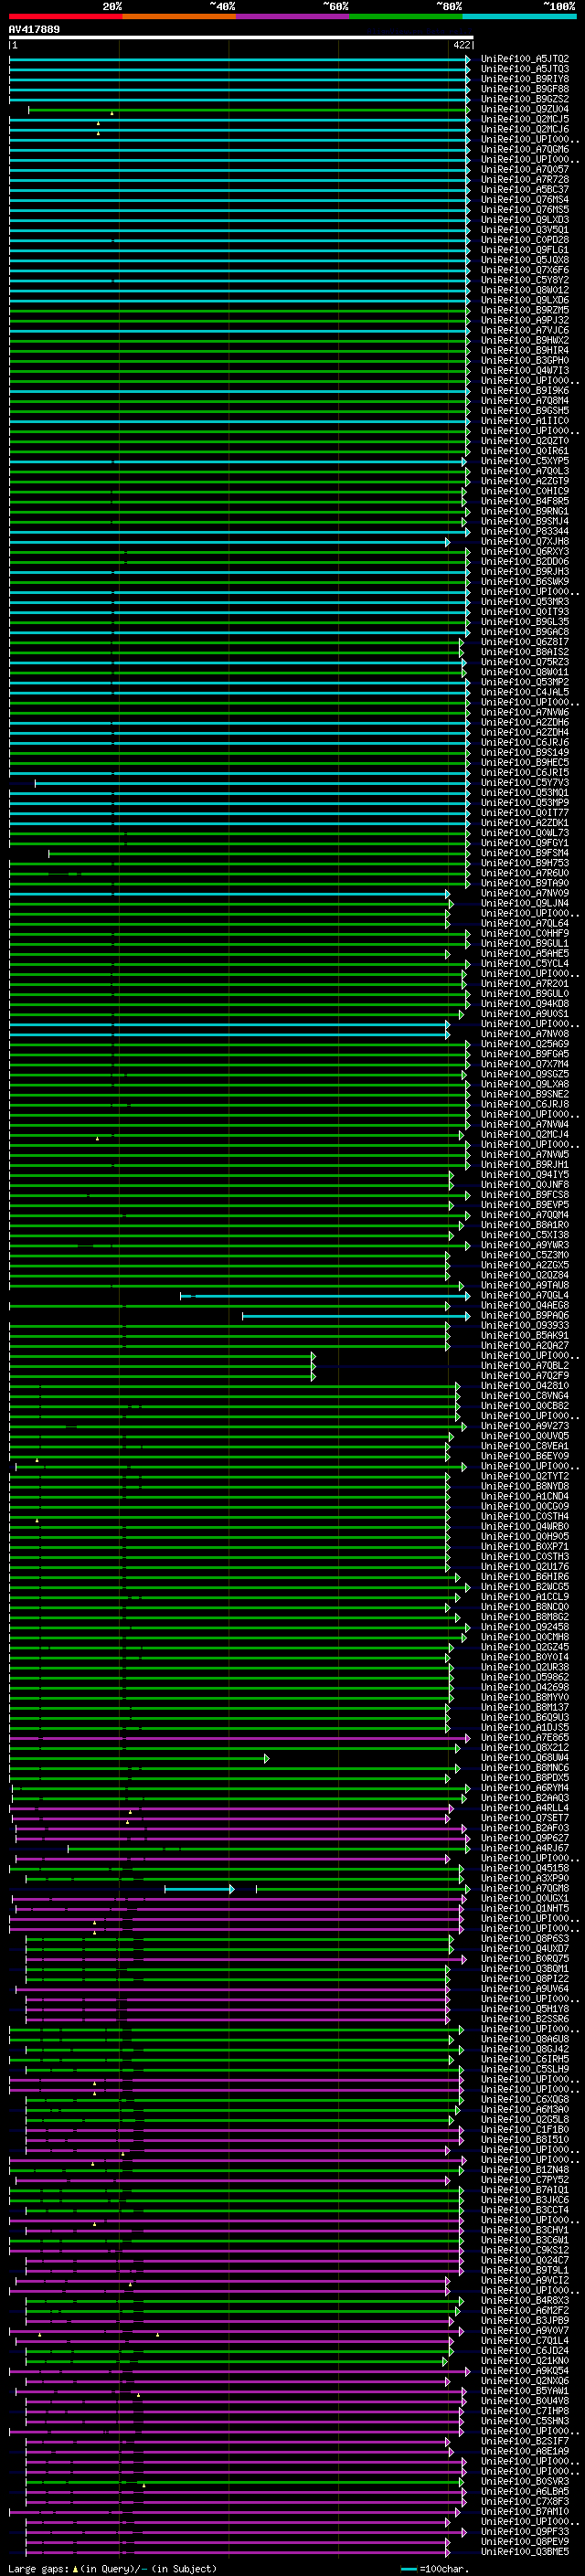Select the UniRef100_Q9FLG1 label
This screenshot has width=585, height=2576.
[x=525, y=250]
